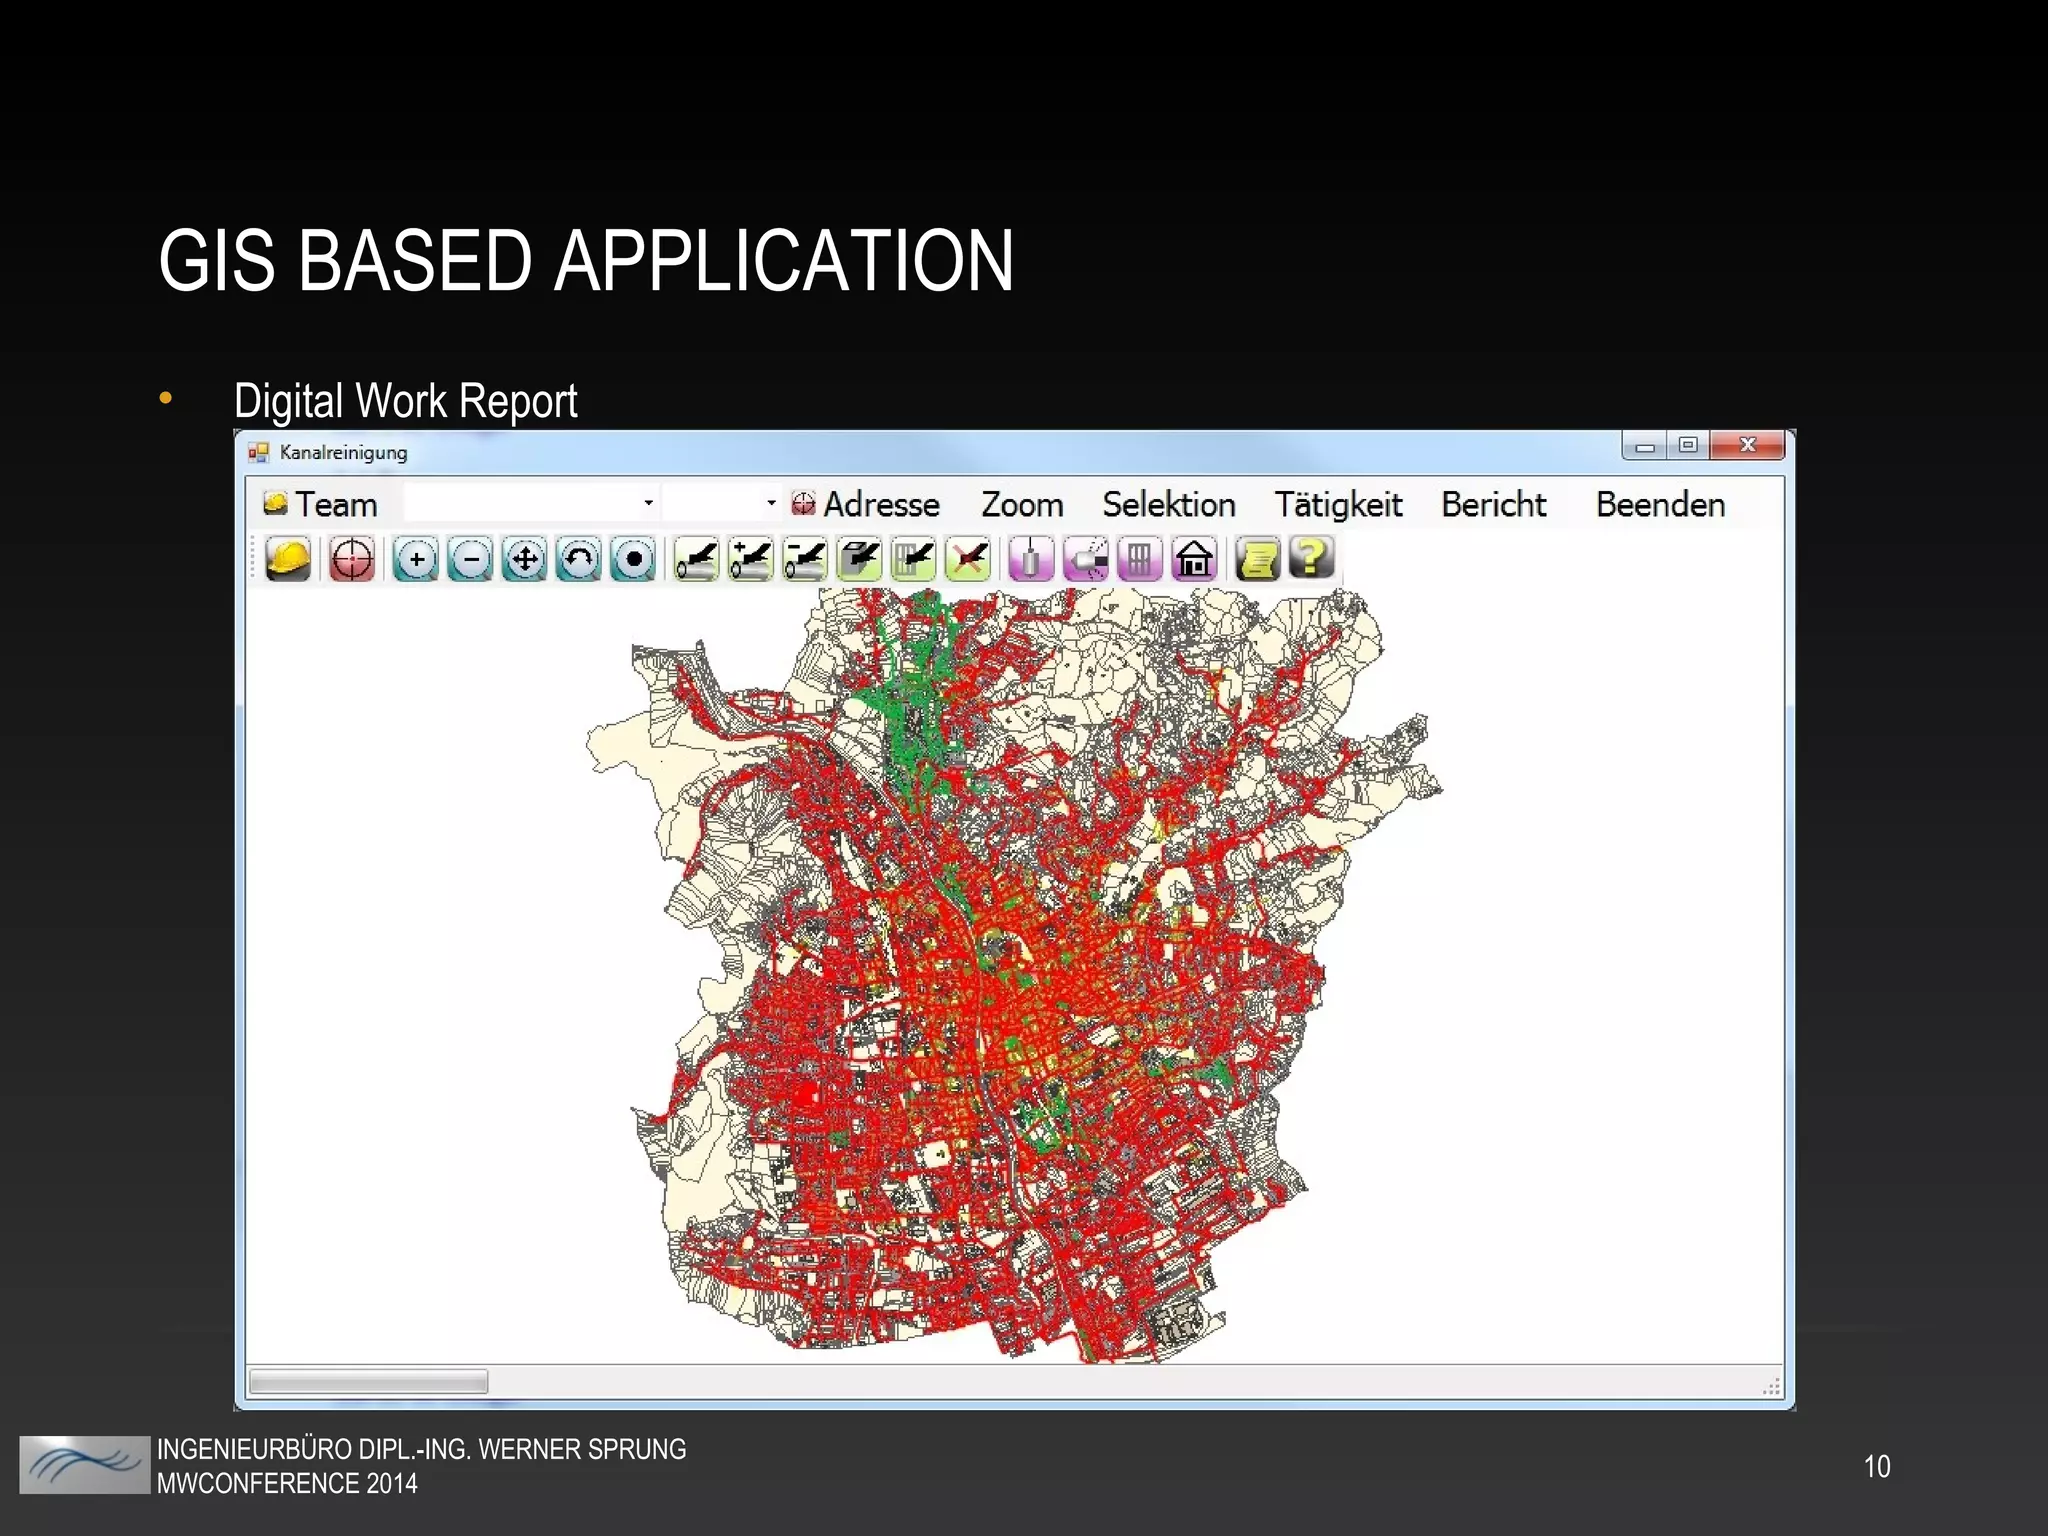This screenshot has height=1536, width=2048.
Task: Select the zoom in magnifier tool
Action: (x=416, y=559)
